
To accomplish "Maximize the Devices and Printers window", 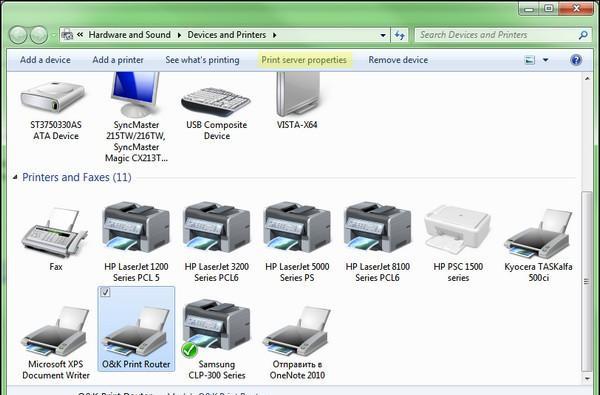I will [x=549, y=8].
